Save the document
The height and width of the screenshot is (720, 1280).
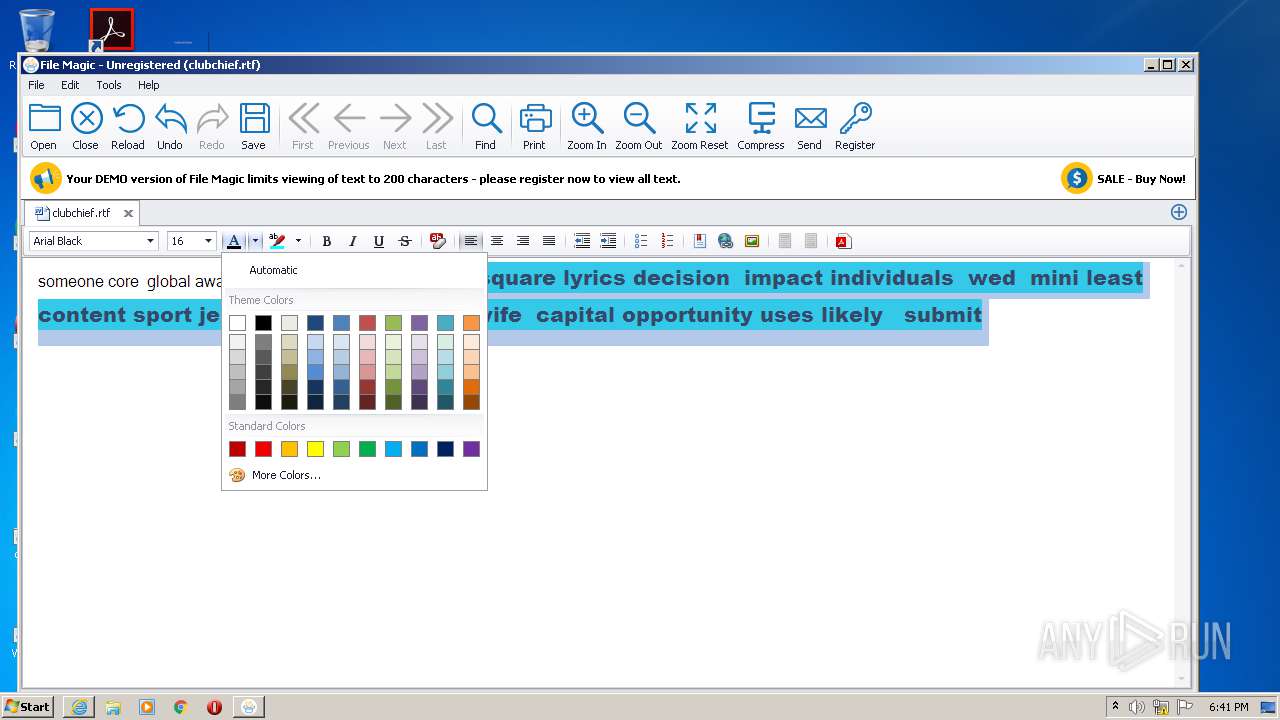tap(254, 127)
